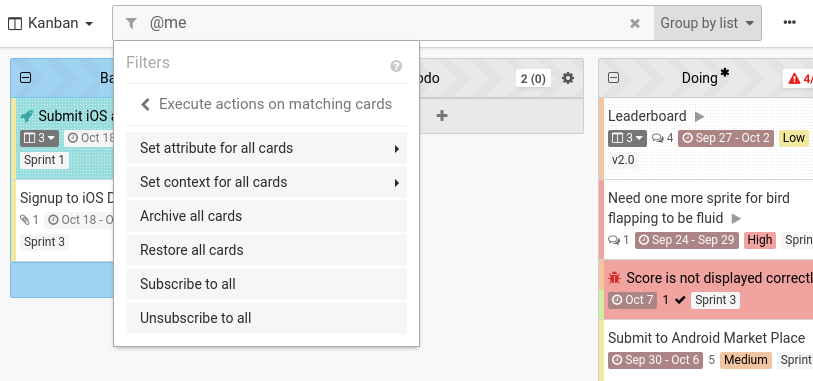Click the Filters help question mark icon
Screen dimensions: 813x381
396,66
